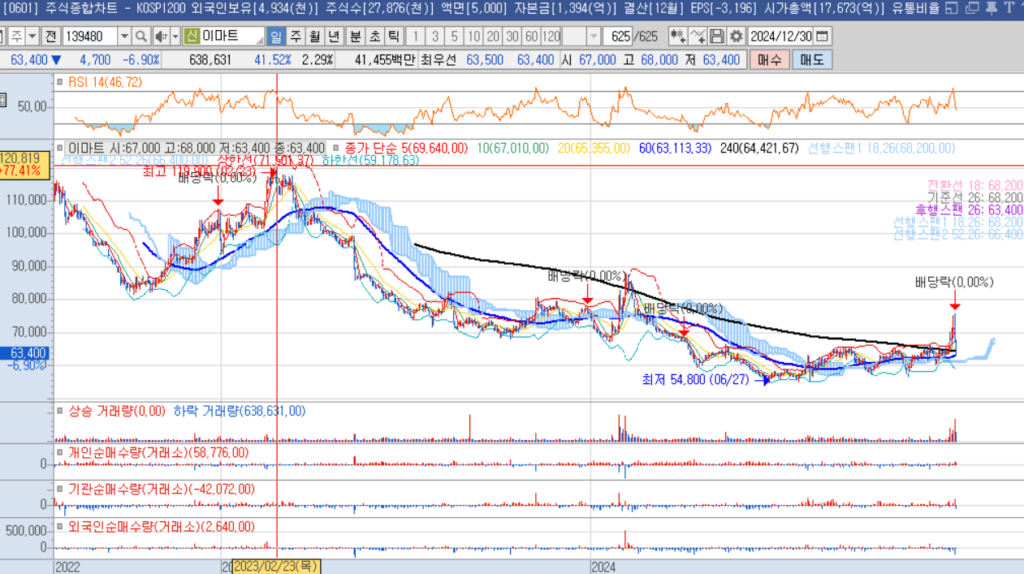Toggle the 상승 거래량 volume indicator marker
1024x574 pixels.
[x=60, y=410]
